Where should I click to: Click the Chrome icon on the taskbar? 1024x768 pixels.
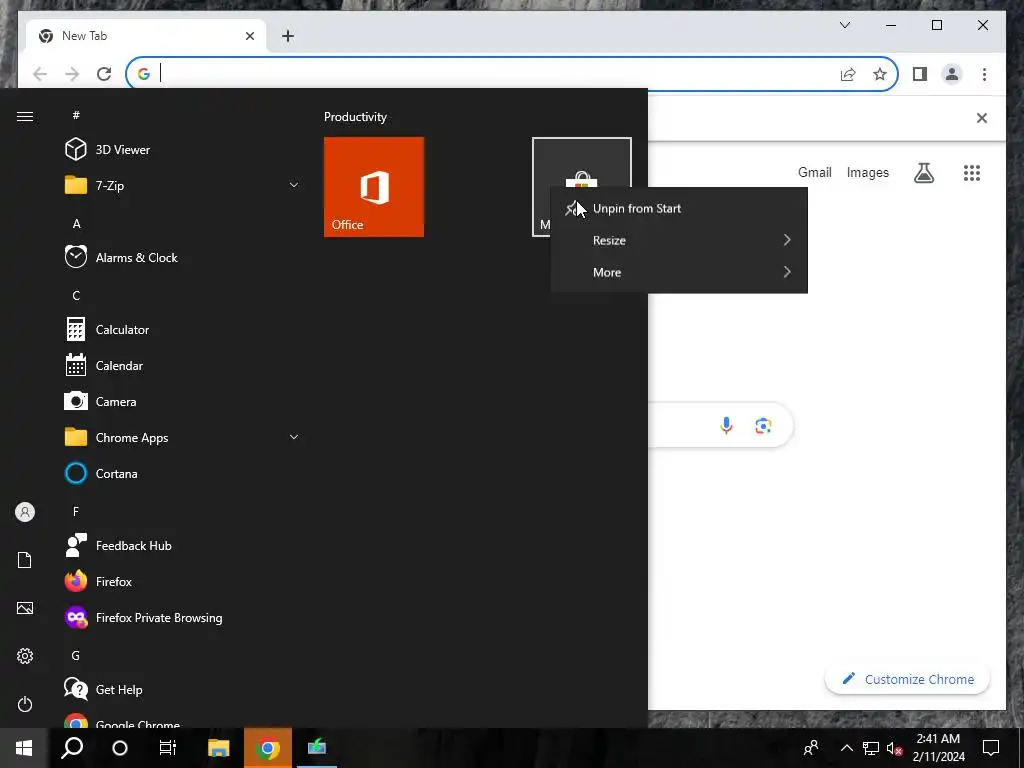pos(268,748)
